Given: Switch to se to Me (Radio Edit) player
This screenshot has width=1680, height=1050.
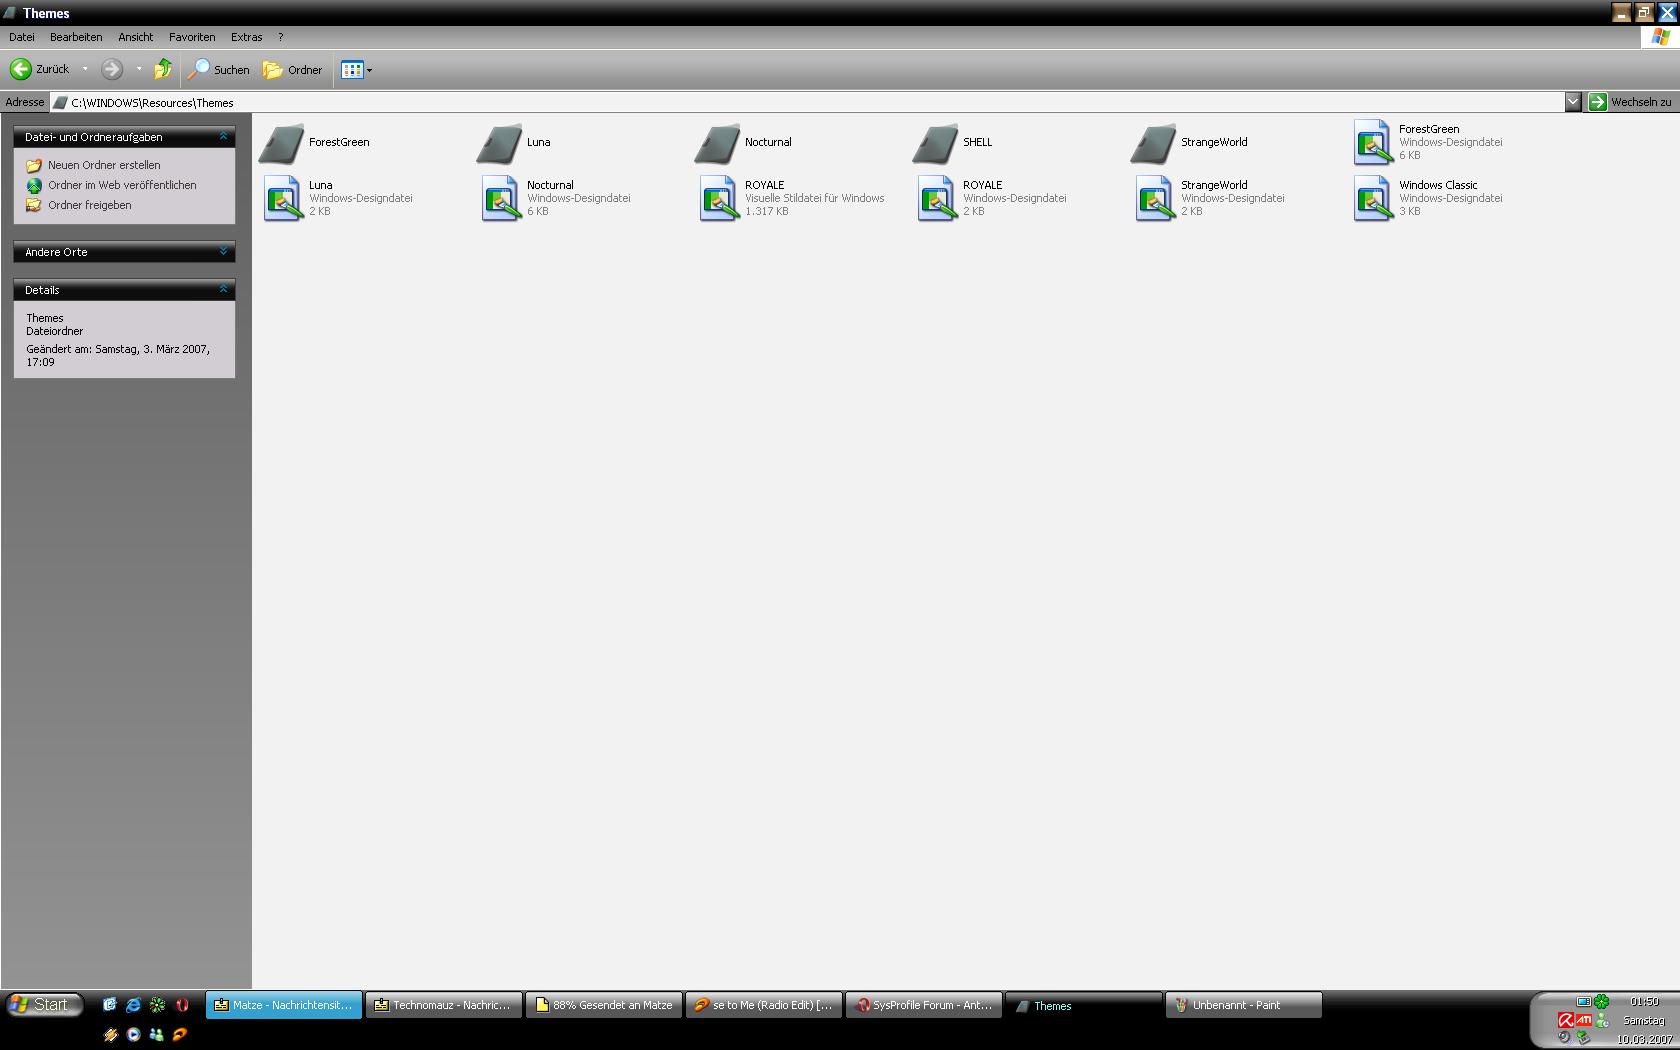Looking at the screenshot, I should 764,1005.
